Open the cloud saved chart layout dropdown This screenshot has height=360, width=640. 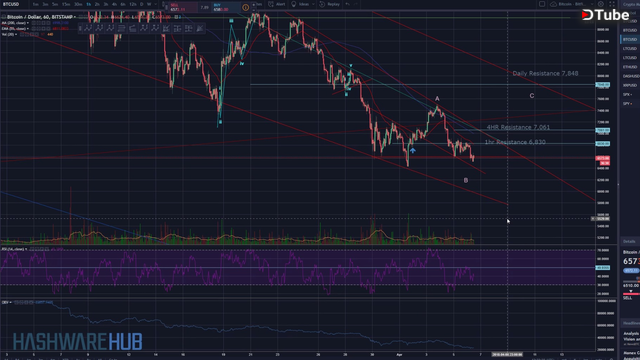pos(571,4)
